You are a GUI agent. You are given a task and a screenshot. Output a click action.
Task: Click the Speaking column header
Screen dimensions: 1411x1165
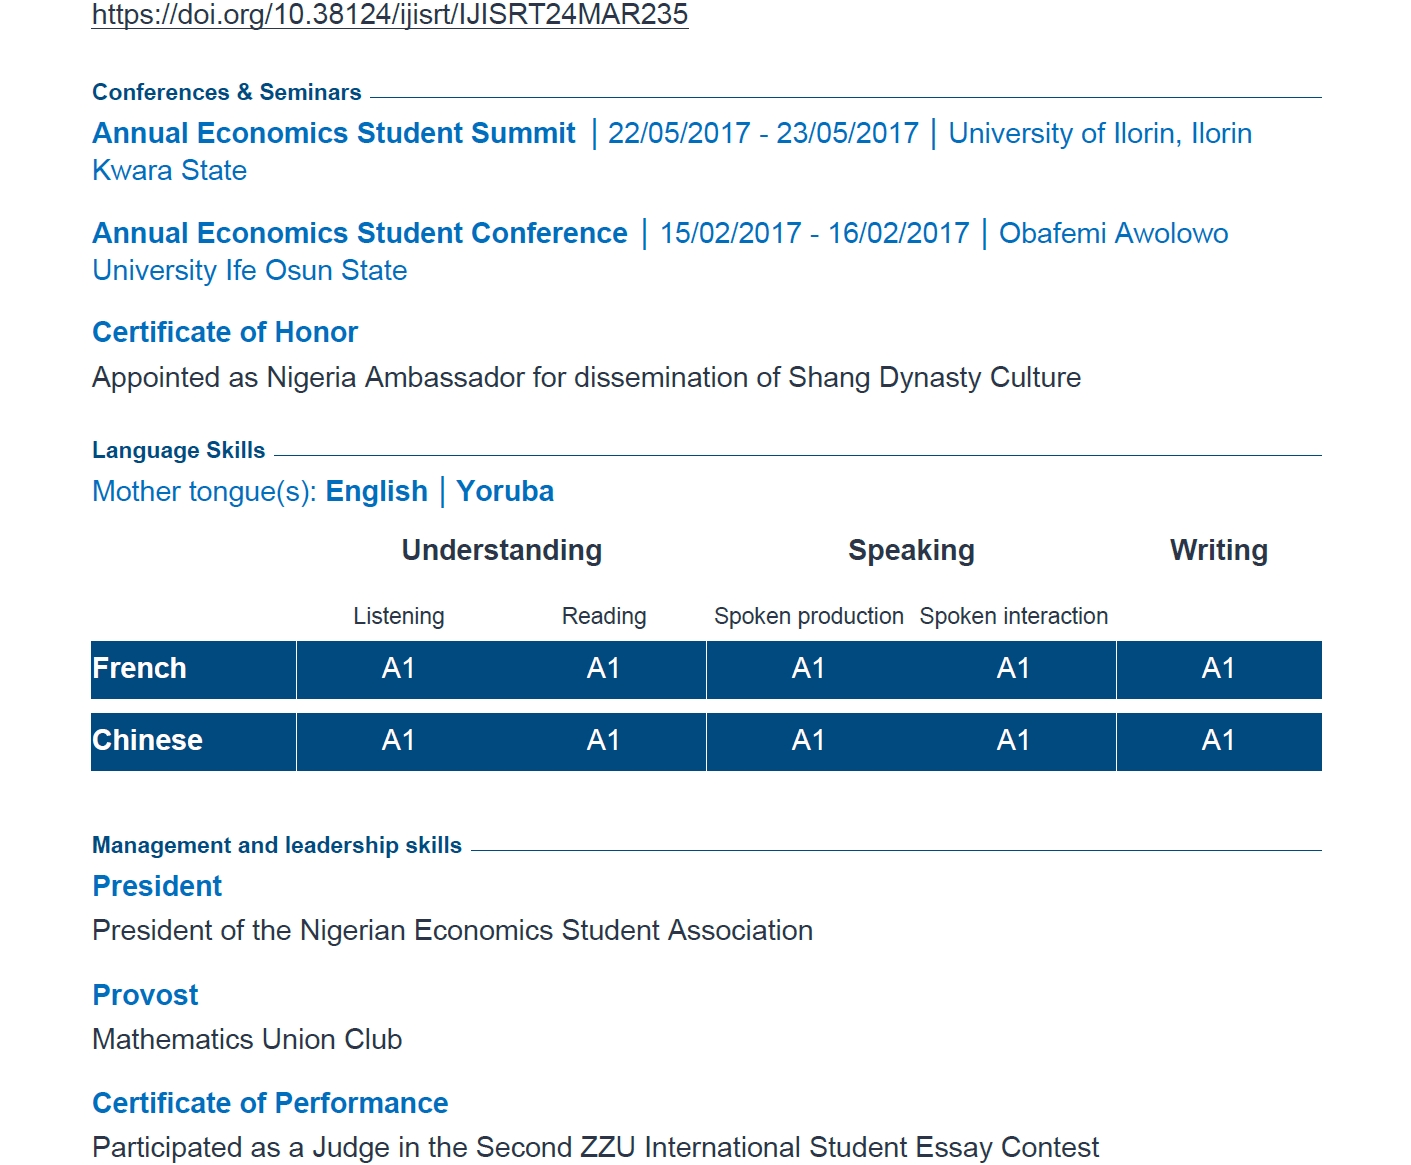click(x=910, y=550)
